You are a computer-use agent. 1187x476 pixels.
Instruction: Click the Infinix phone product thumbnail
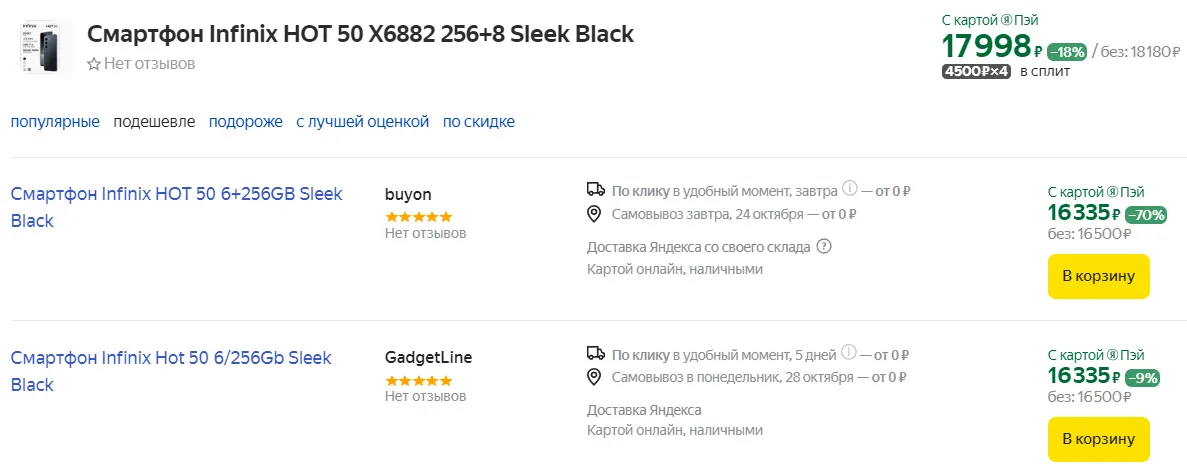coord(44,48)
